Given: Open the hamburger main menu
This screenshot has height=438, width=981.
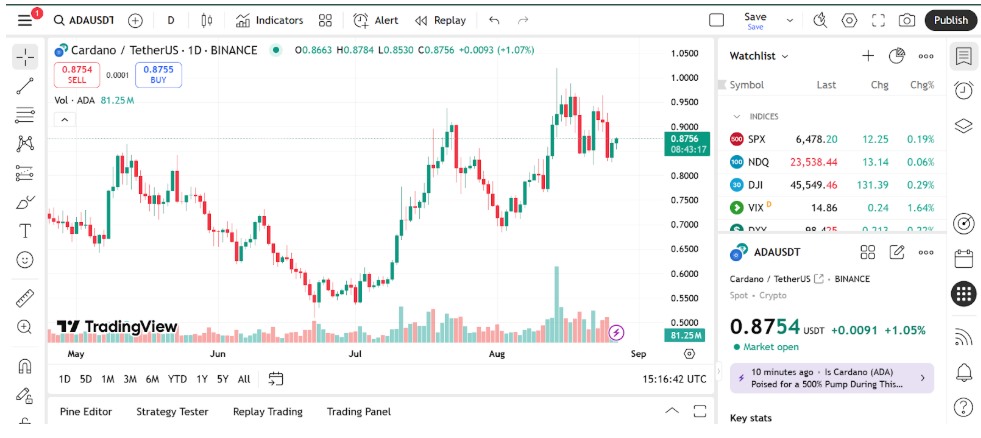Looking at the screenshot, I should coord(24,20).
